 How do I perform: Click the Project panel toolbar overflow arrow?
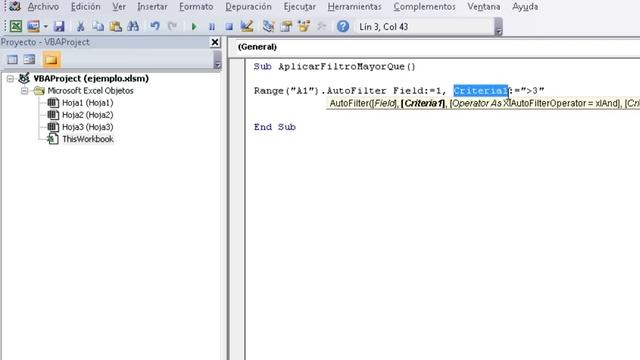pos(218,60)
